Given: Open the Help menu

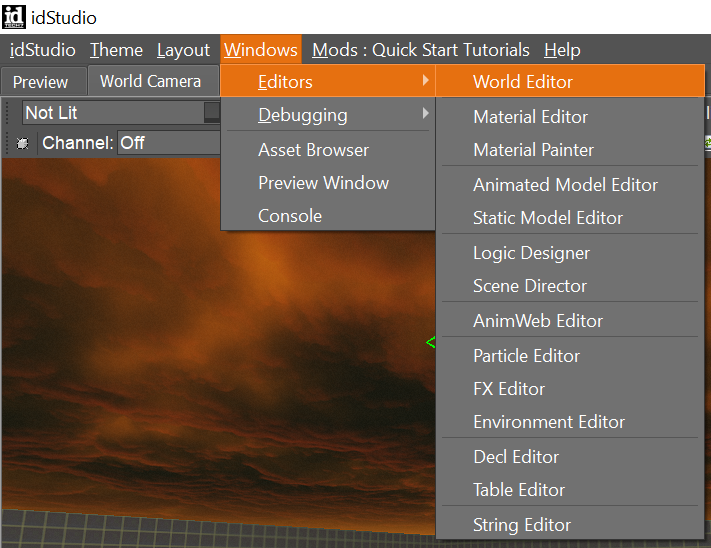Looking at the screenshot, I should (562, 50).
